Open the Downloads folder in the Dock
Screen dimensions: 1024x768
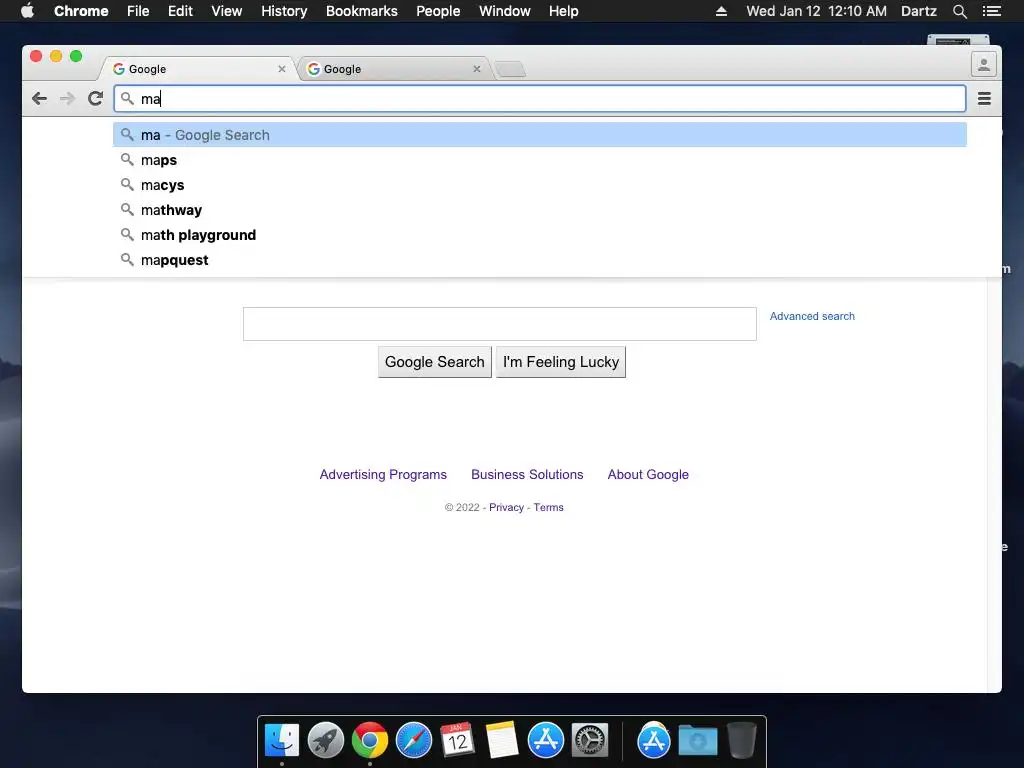(x=697, y=741)
